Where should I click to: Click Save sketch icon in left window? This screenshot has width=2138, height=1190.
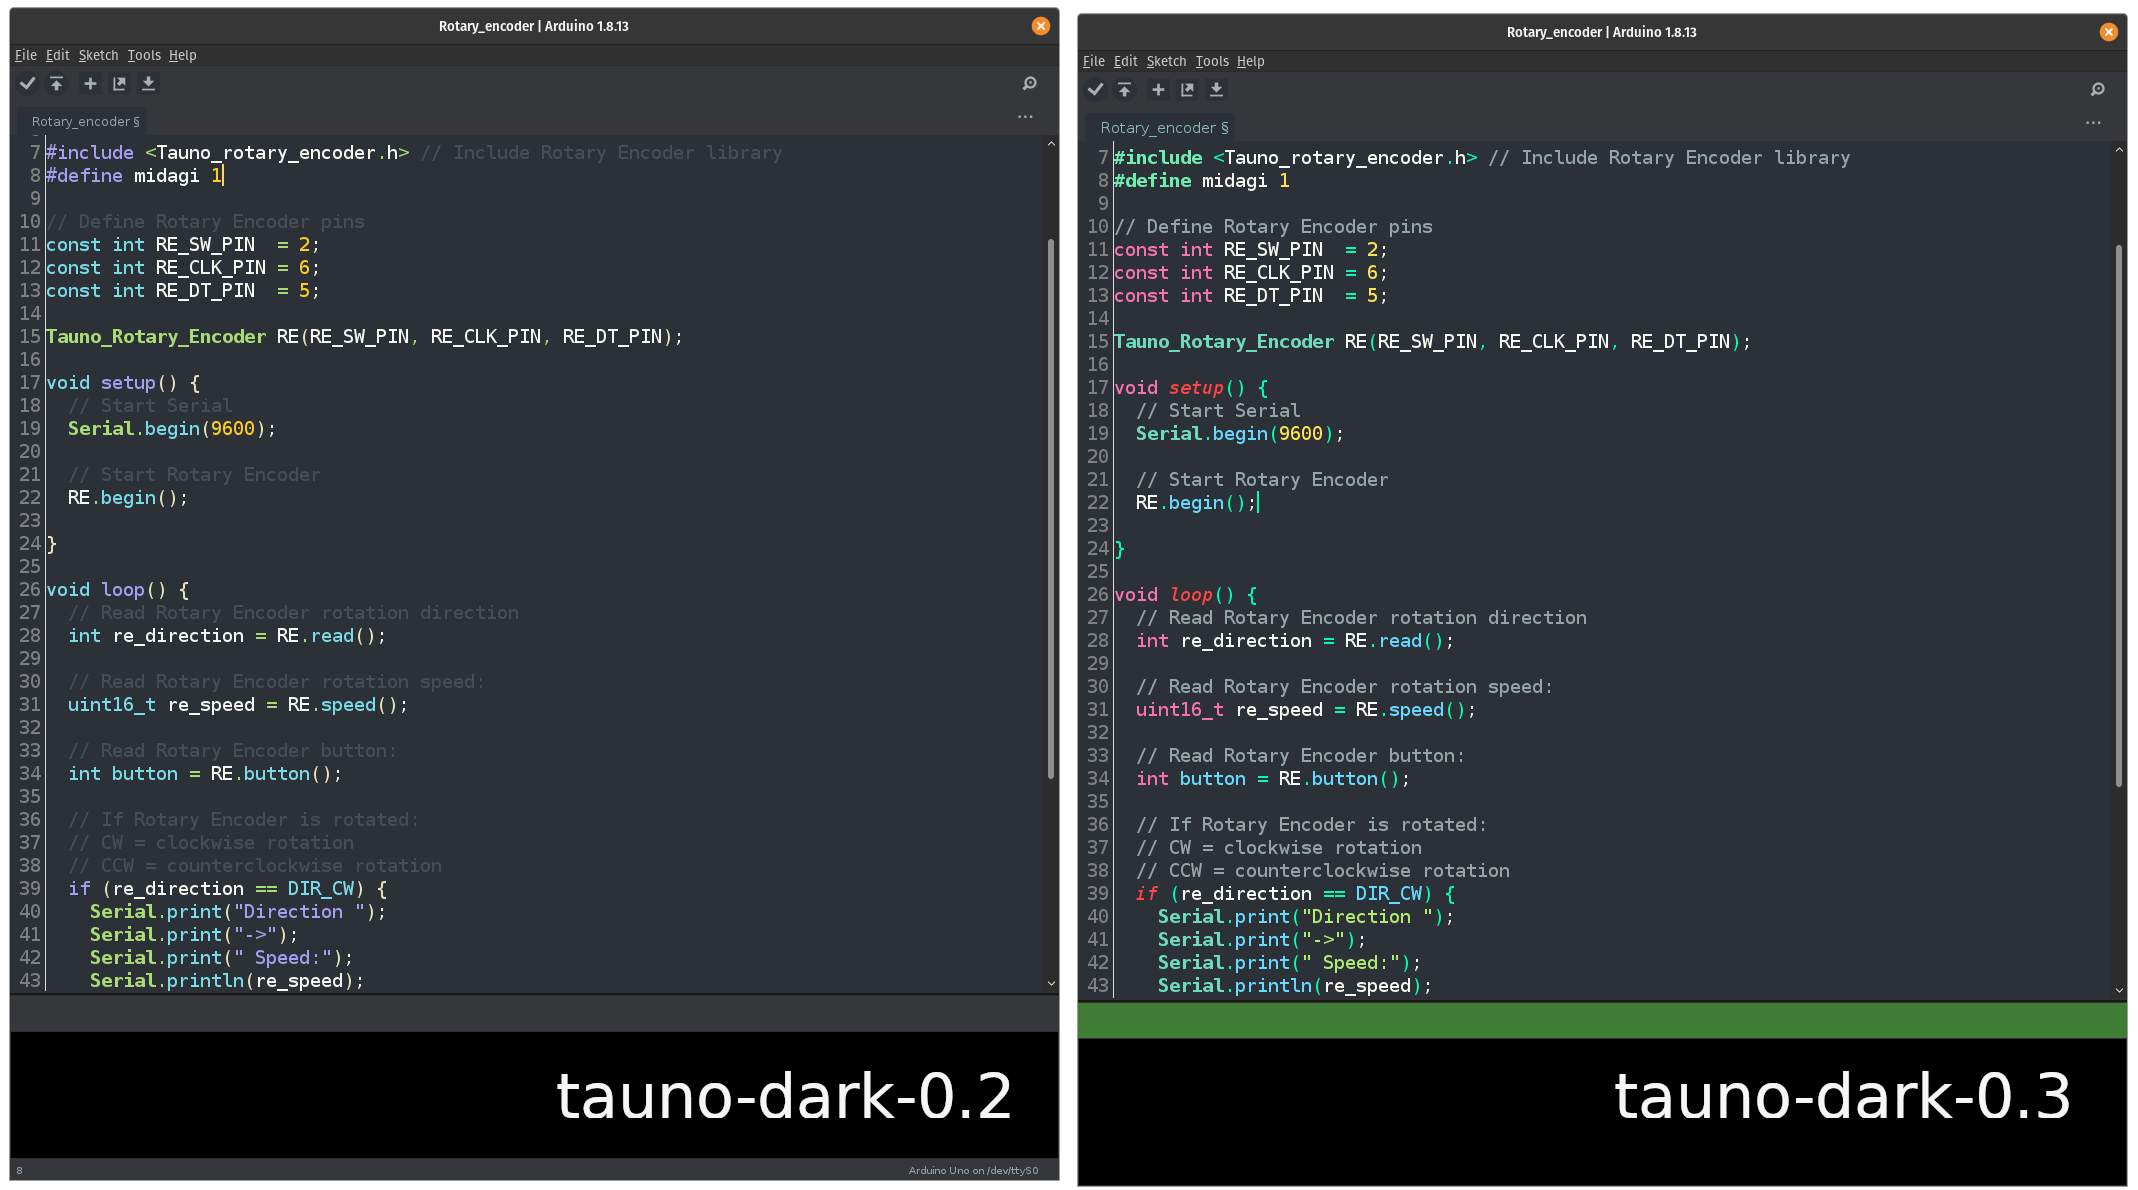148,84
